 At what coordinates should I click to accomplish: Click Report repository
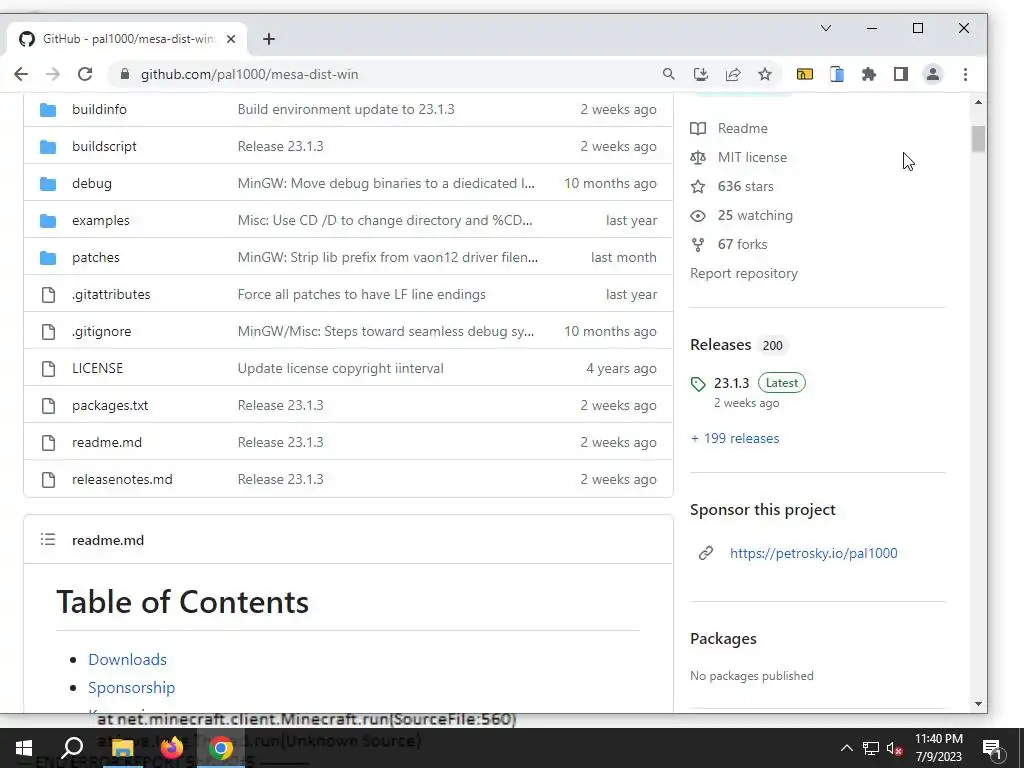pyautogui.click(x=744, y=274)
